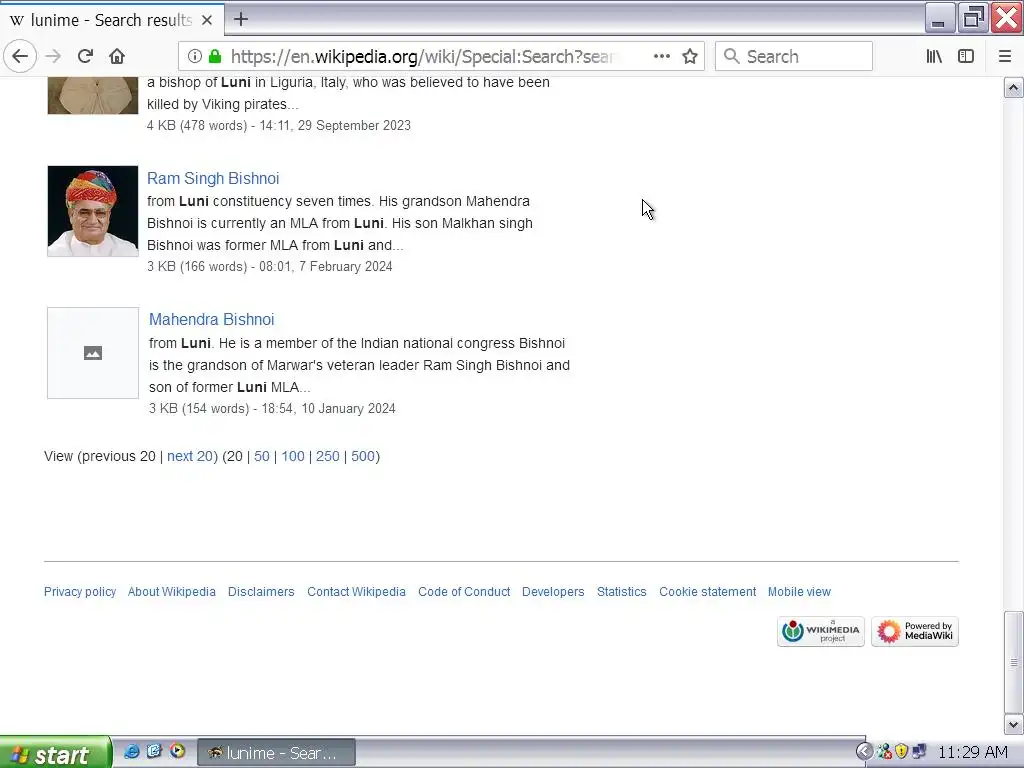This screenshot has width=1024, height=768.
Task: Click the browser forward arrow
Action: click(x=53, y=56)
